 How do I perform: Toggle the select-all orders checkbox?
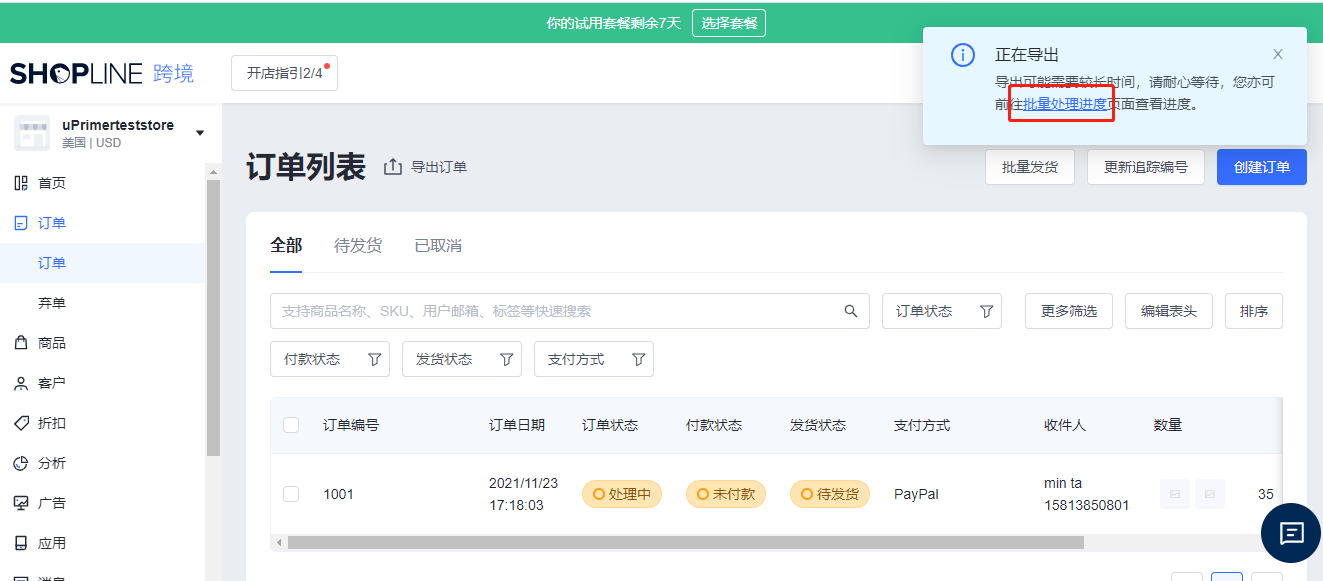(x=291, y=425)
